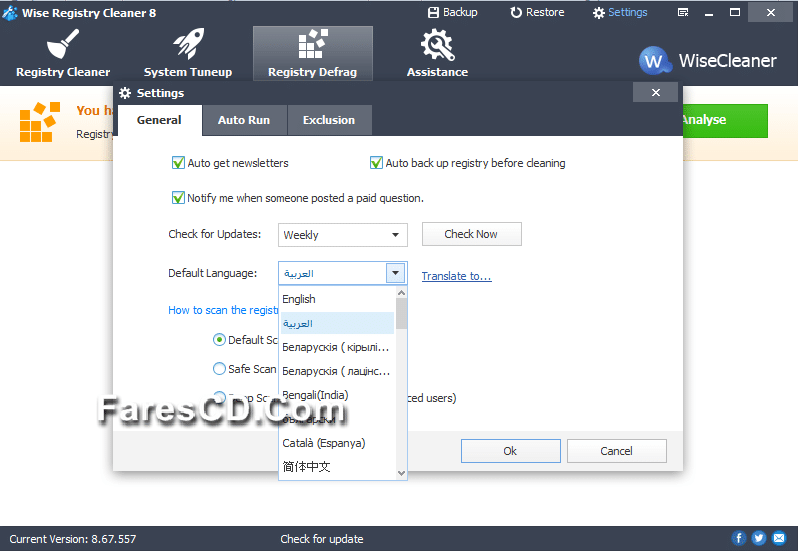798x551 pixels.
Task: Toggle Auto back up registry before cleaning
Action: pyautogui.click(x=376, y=163)
